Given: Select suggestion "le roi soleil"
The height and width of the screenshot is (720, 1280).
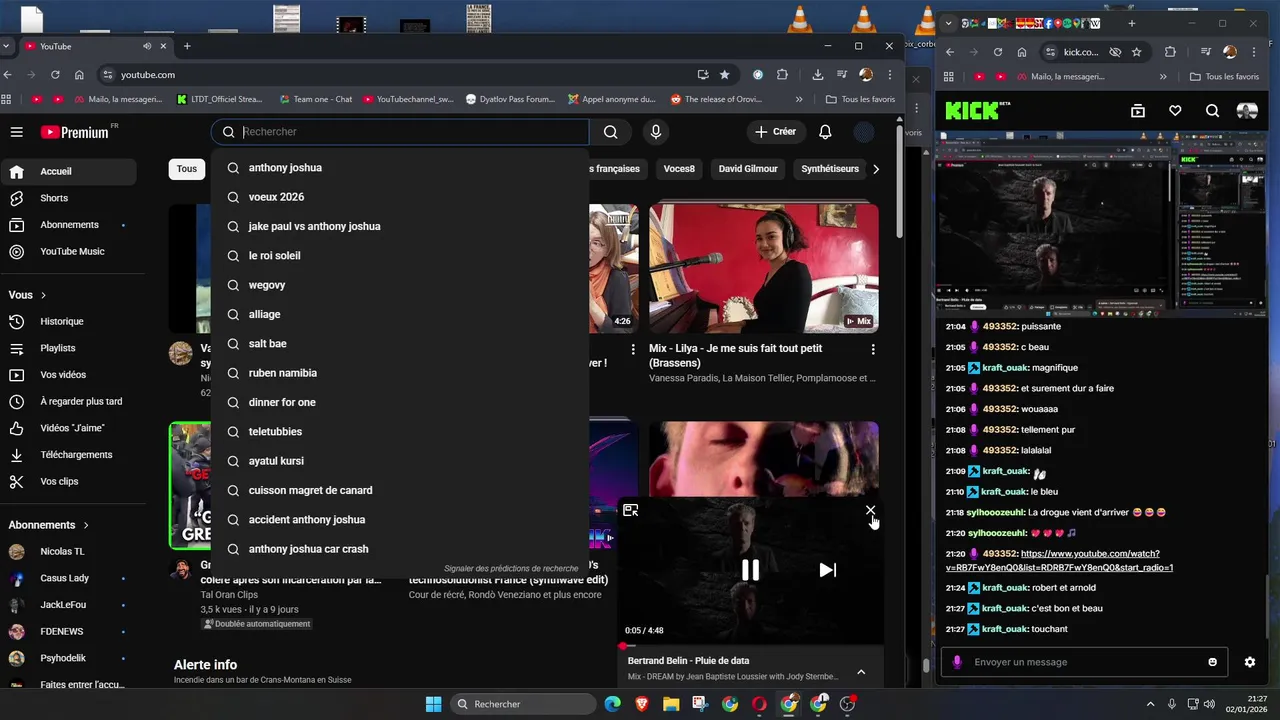Looking at the screenshot, I should tap(400, 256).
